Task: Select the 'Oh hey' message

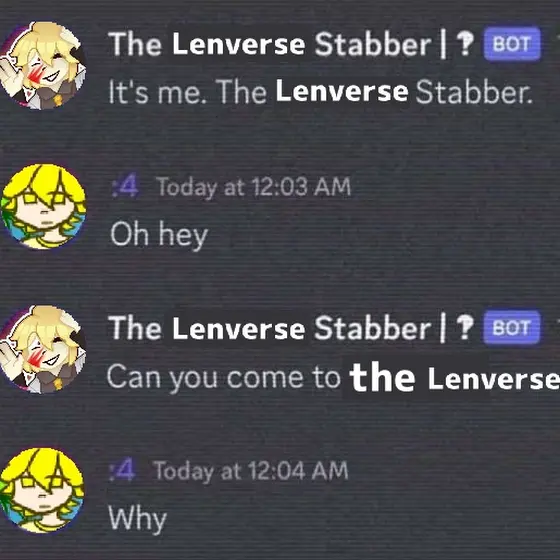Action: (x=159, y=235)
